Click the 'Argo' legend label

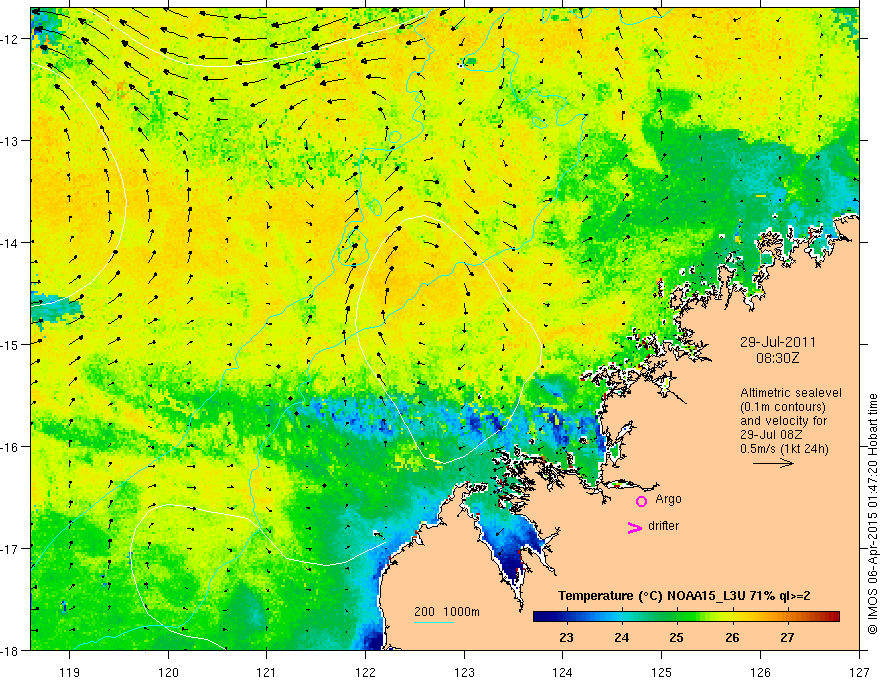point(668,499)
